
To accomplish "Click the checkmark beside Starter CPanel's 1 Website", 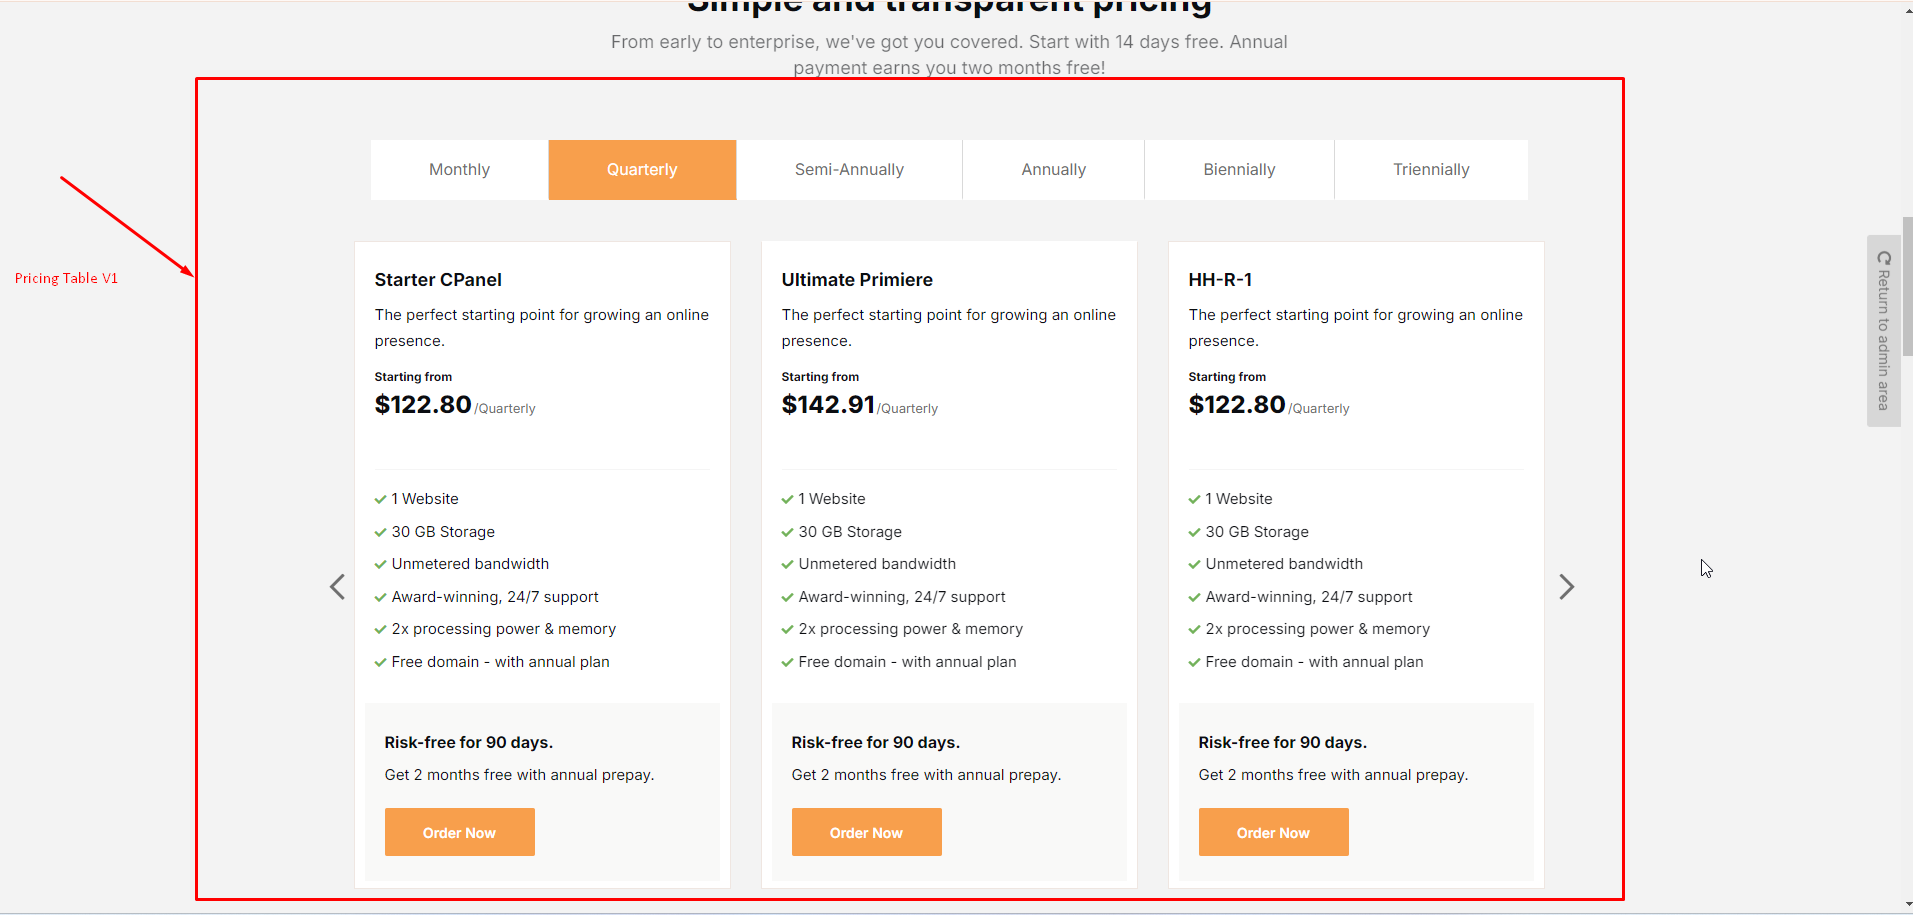I will click(381, 499).
